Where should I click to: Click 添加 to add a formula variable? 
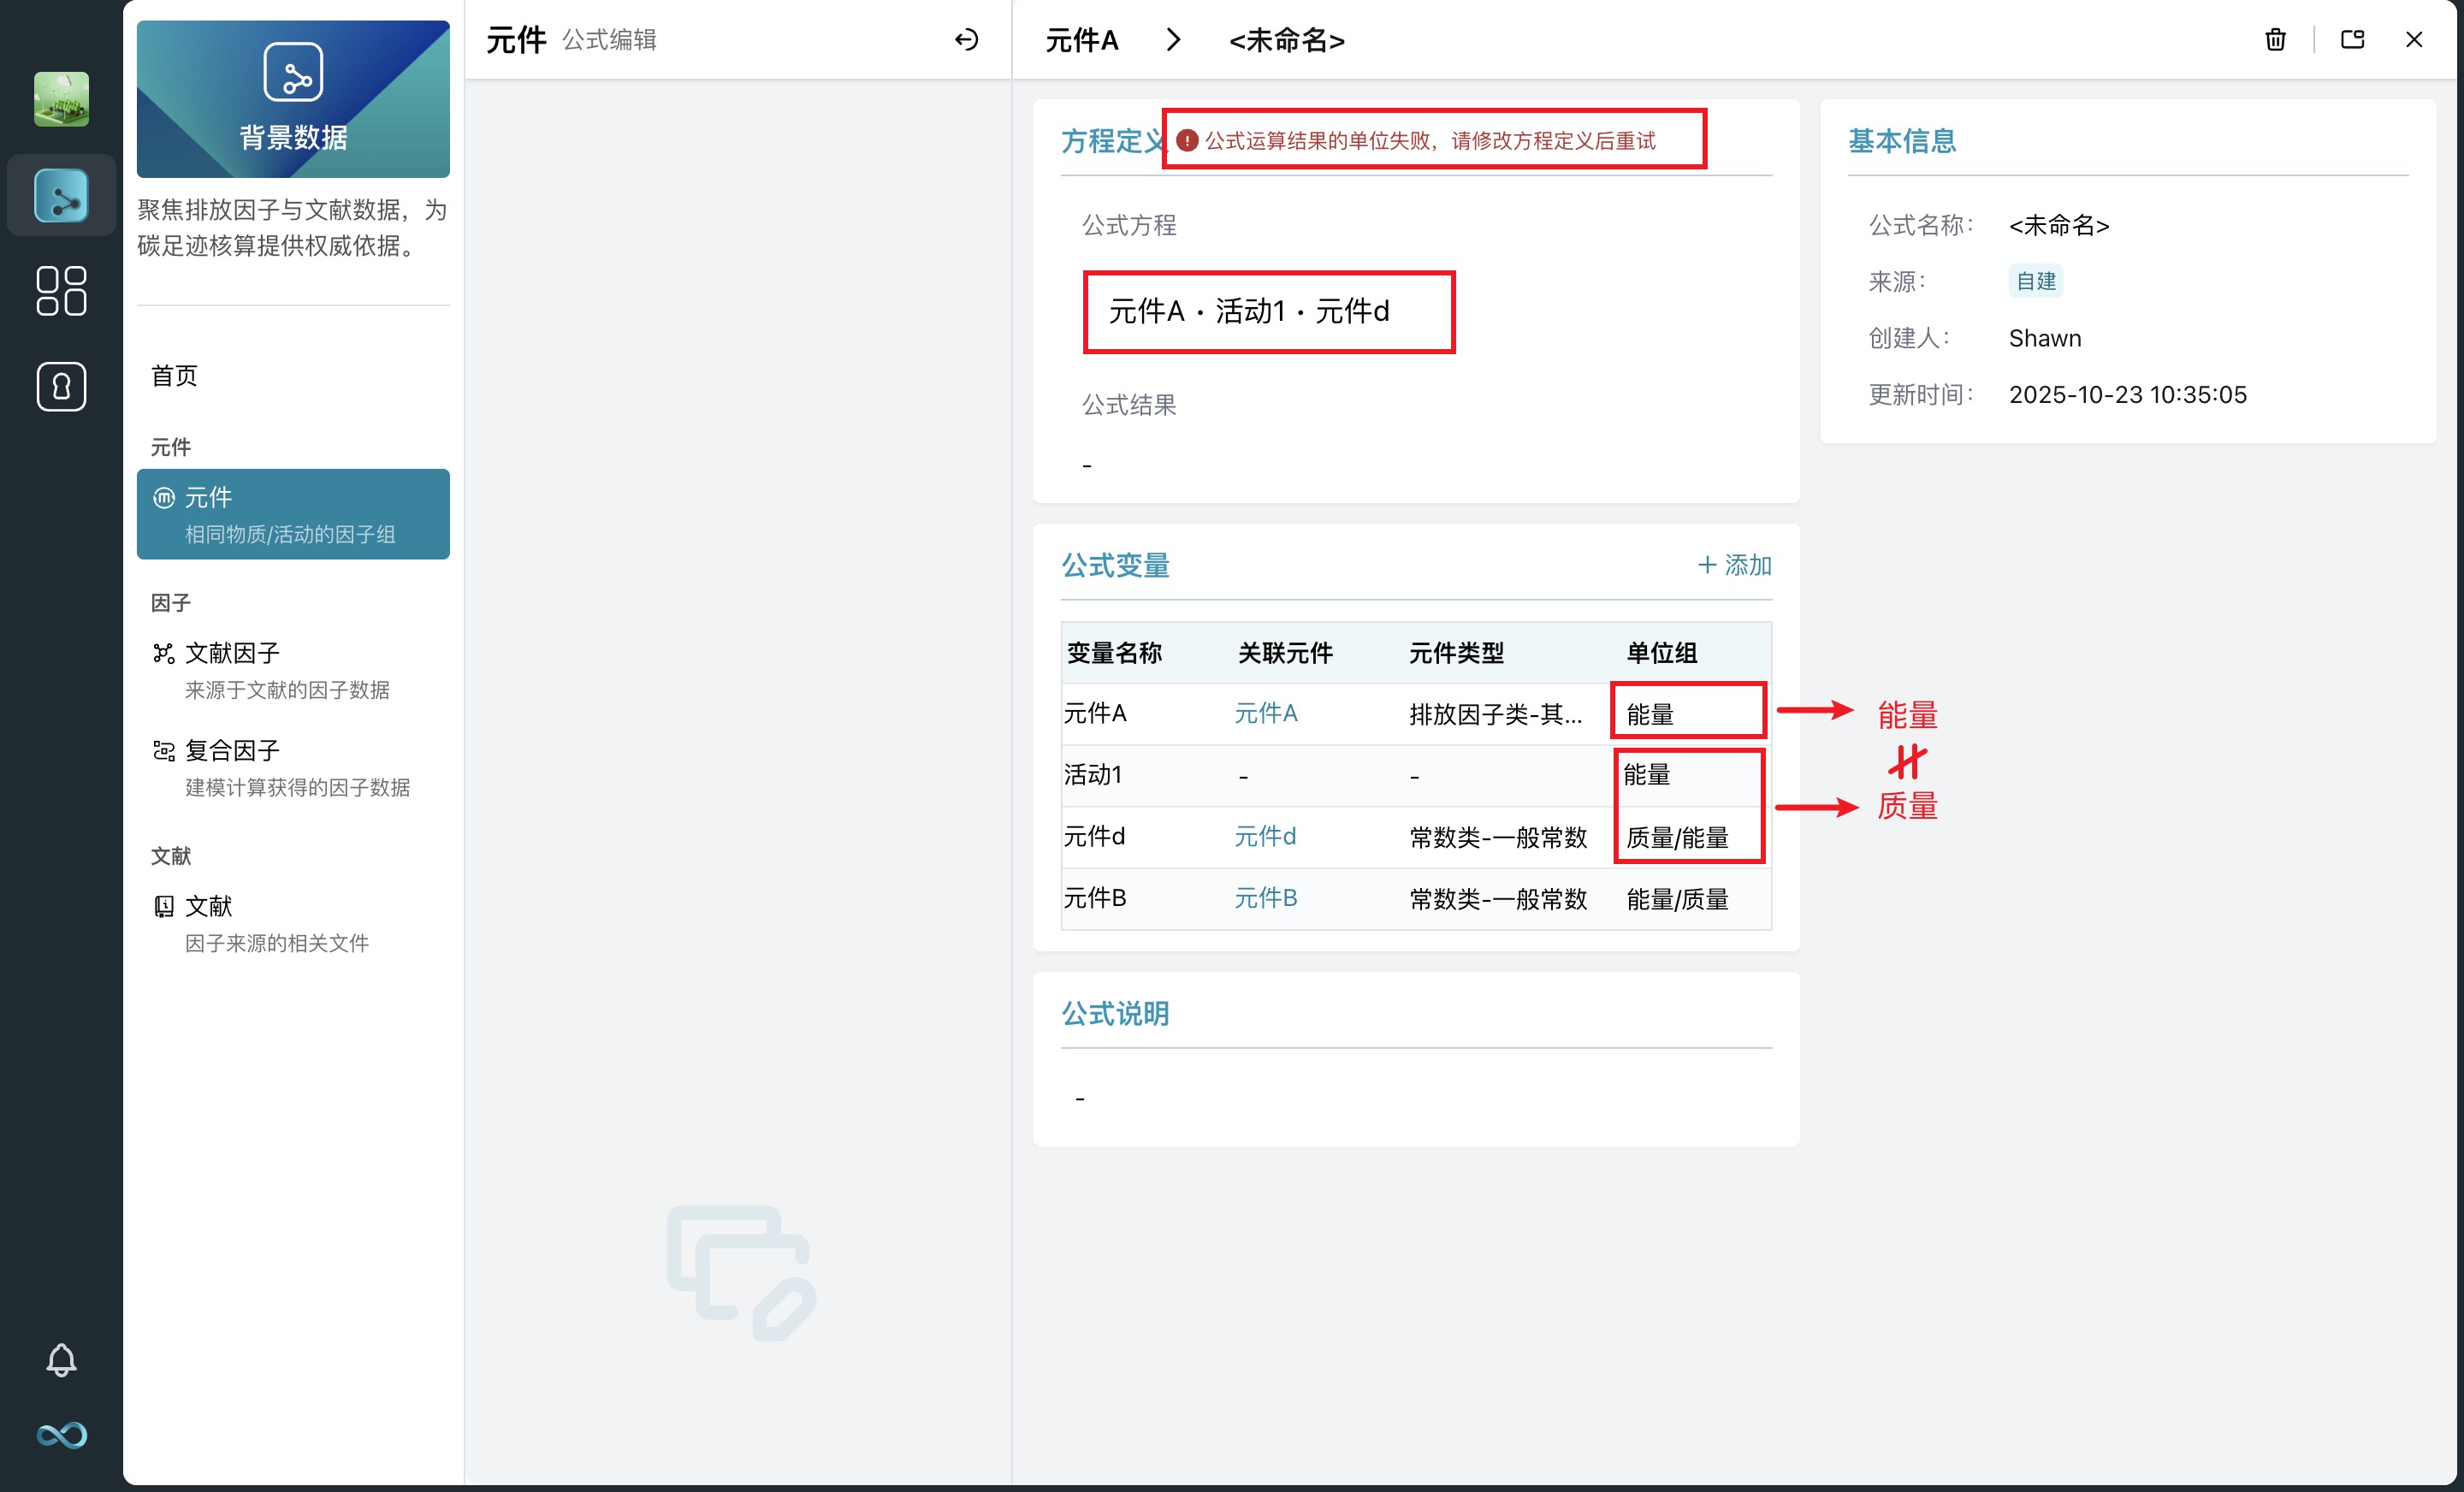[x=1735, y=565]
